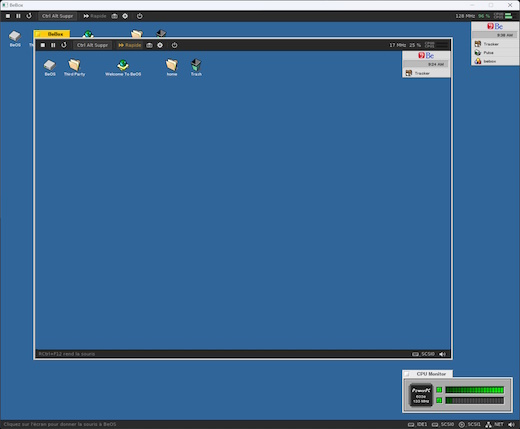This screenshot has height=429, width=520.
Task: Click the inner window reset arrow icon
Action: point(64,45)
